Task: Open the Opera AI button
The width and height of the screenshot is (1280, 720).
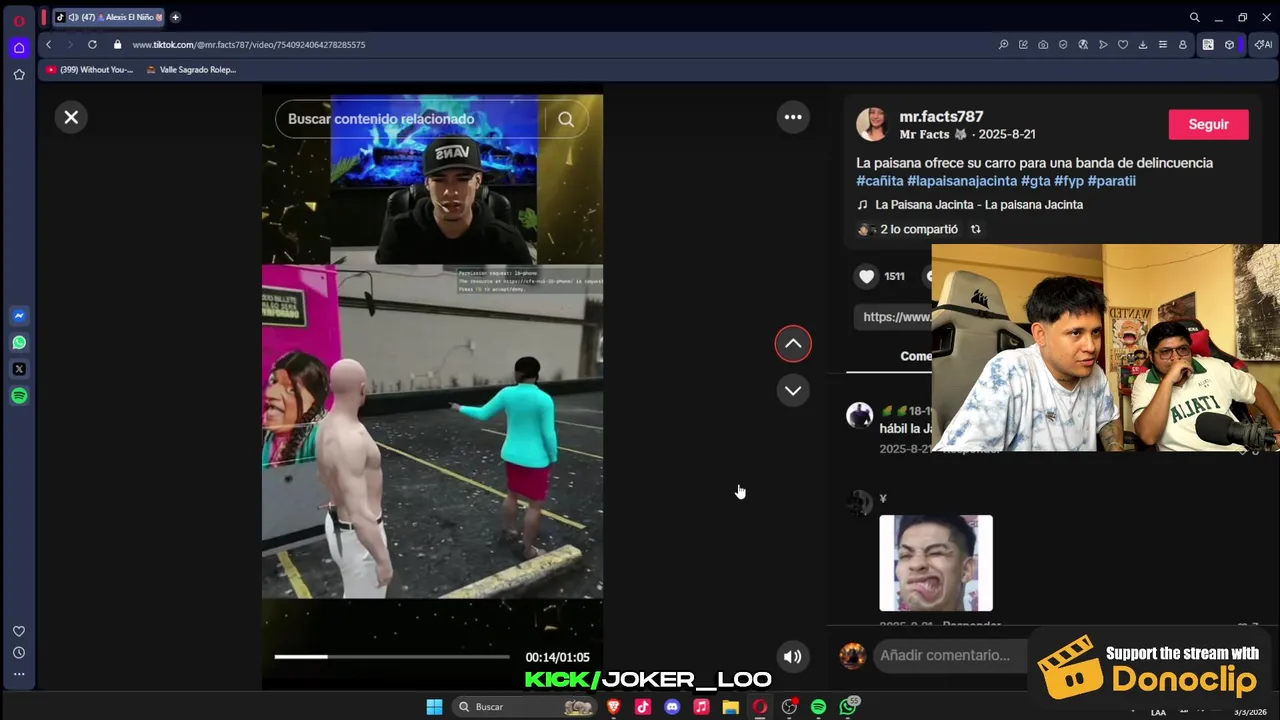Action: (x=1263, y=45)
